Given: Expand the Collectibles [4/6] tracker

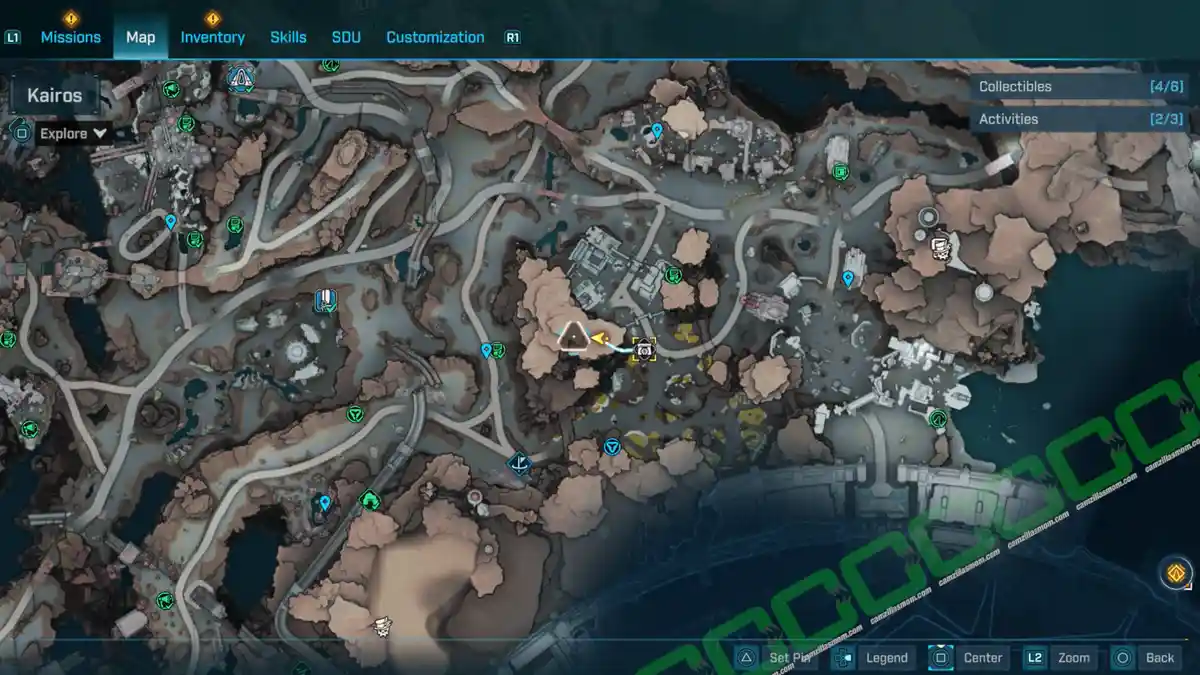Looking at the screenshot, I should [x=1080, y=87].
